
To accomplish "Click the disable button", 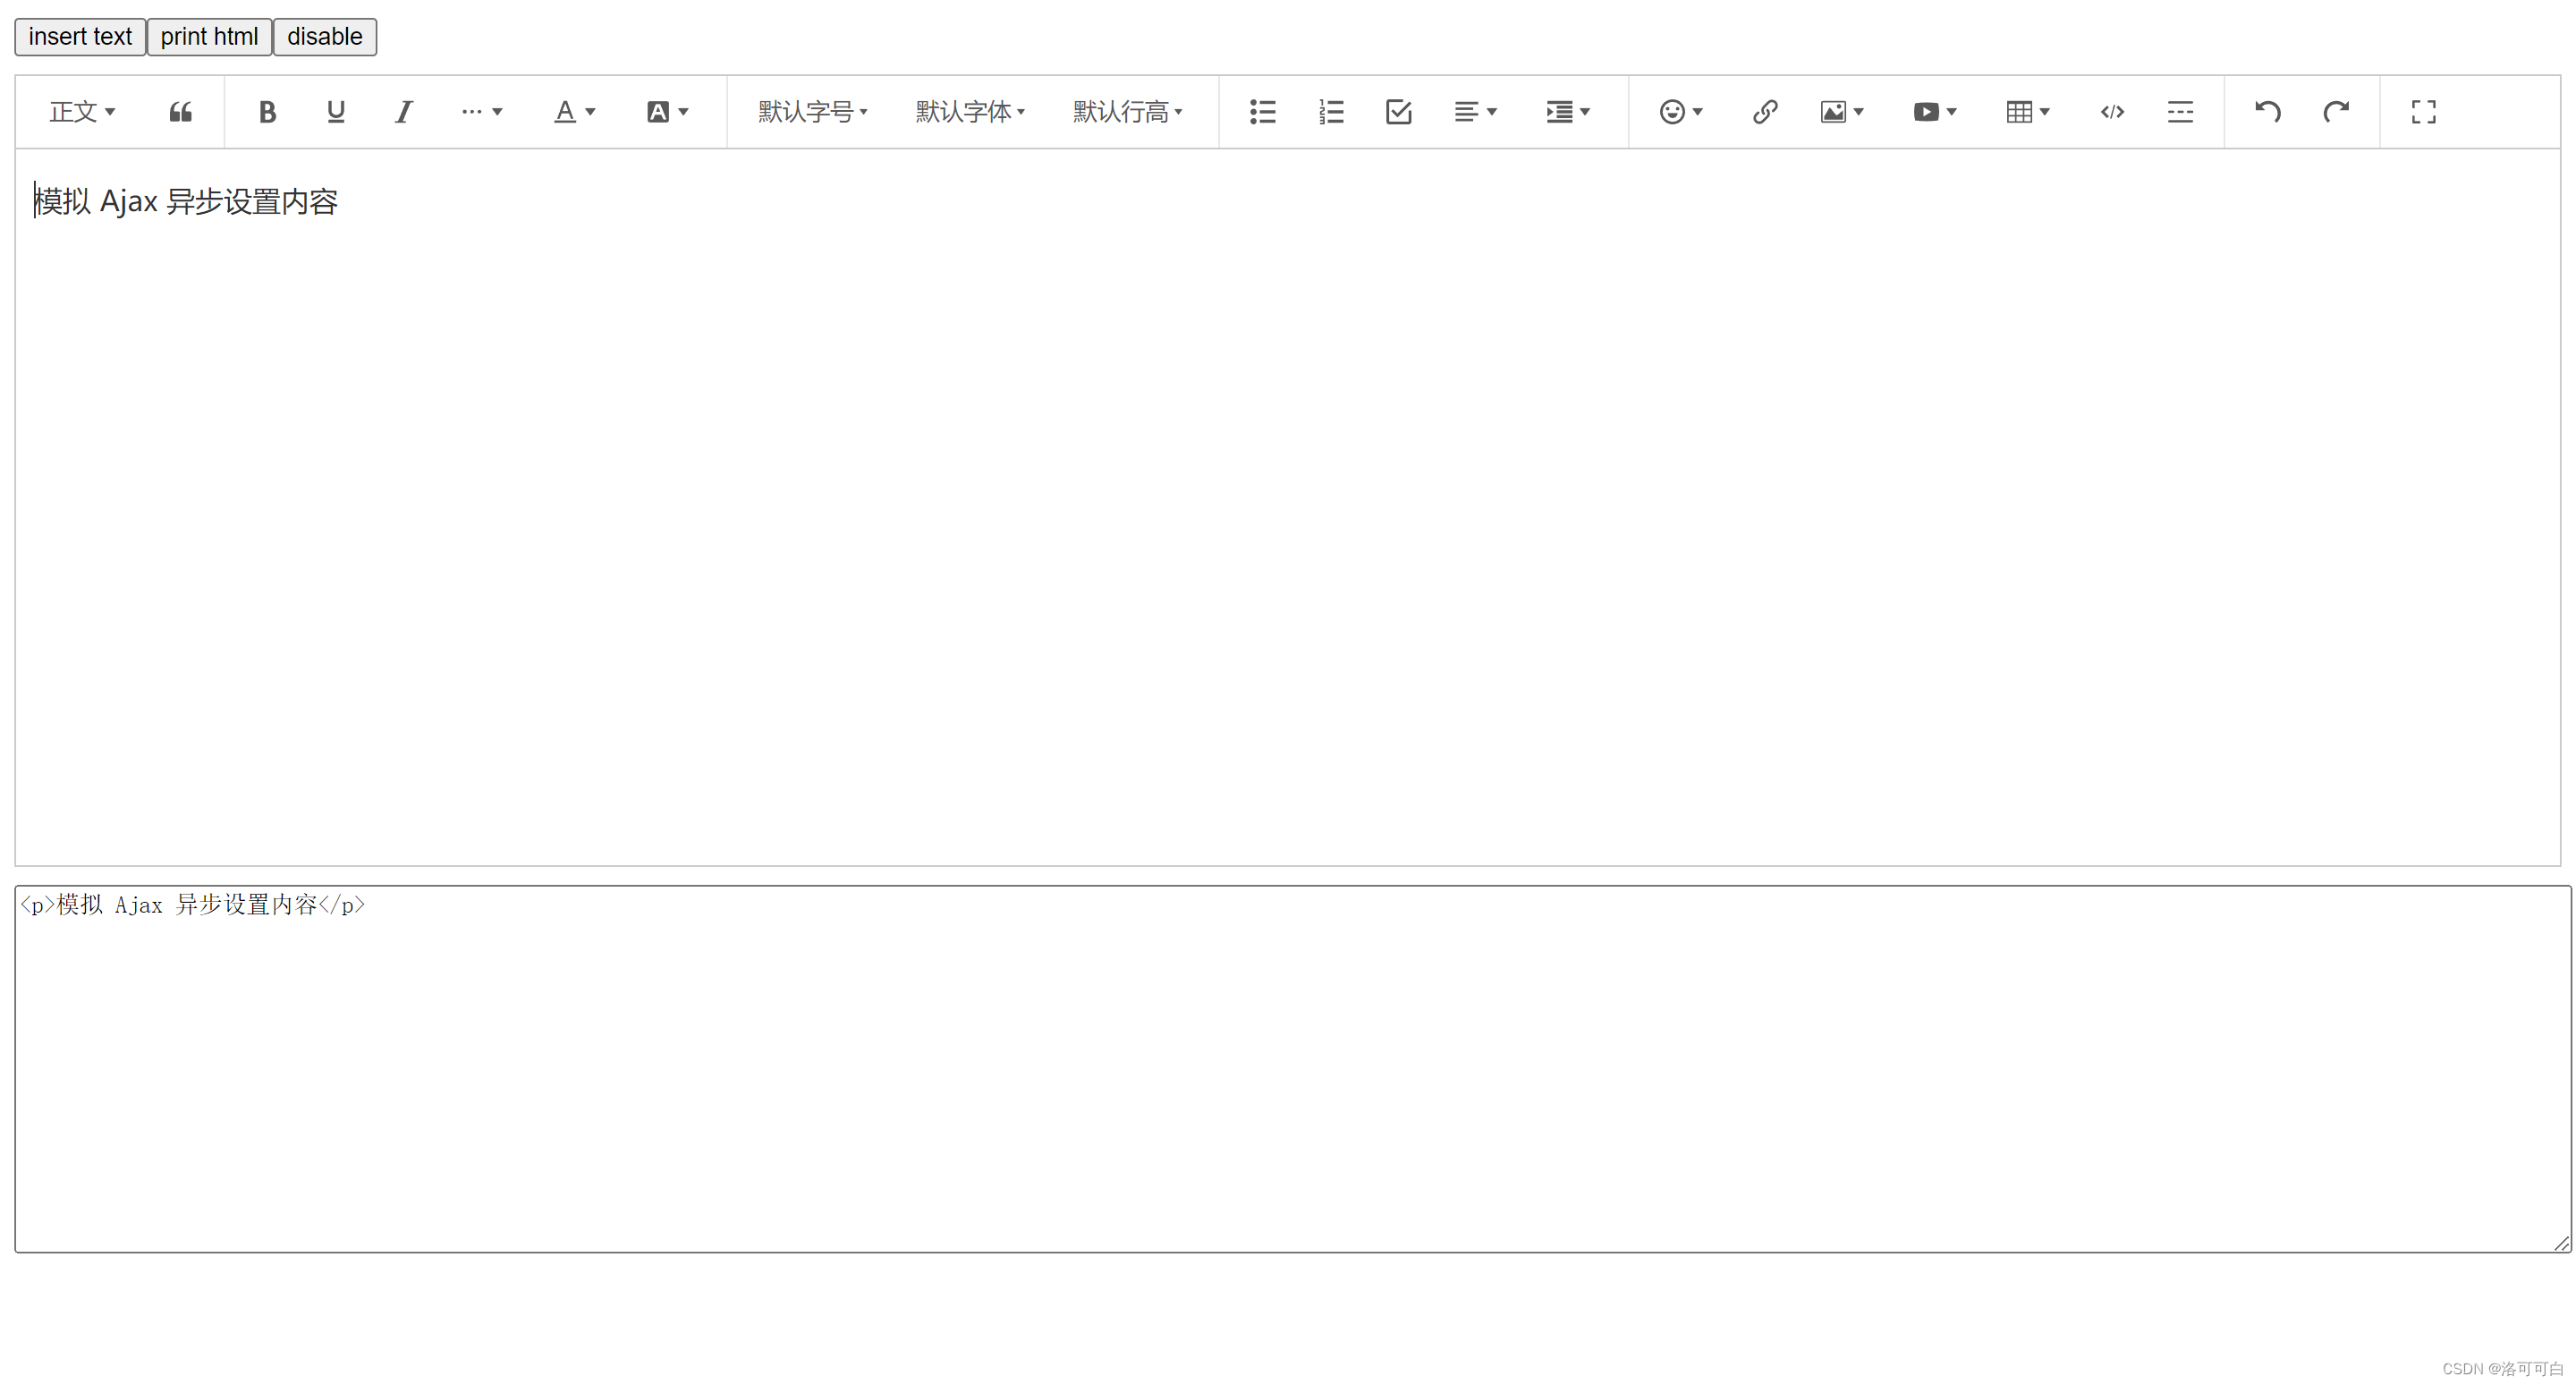I will (x=325, y=37).
